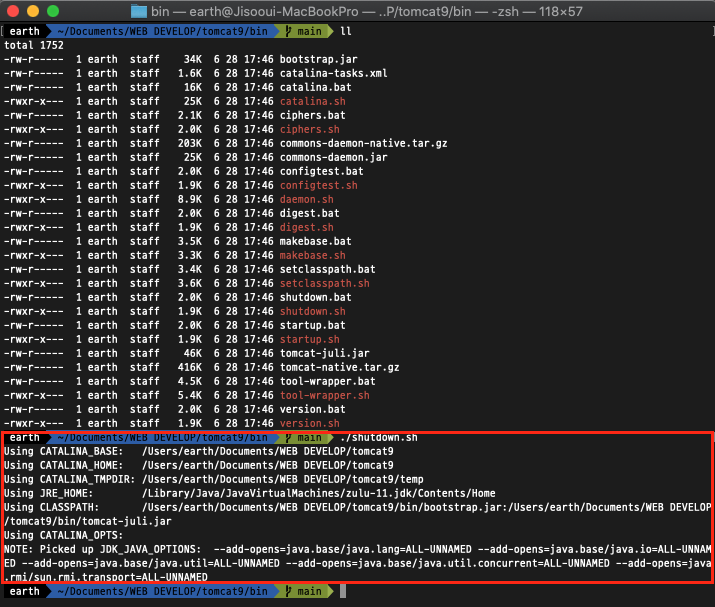
Task: Click the -rwxr-x--- permissions of catalina.sh
Action: click(34, 101)
